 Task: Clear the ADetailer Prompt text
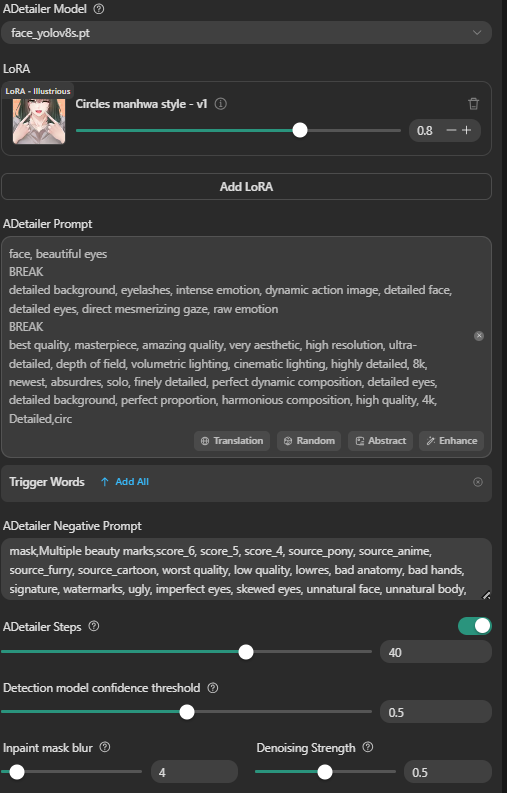click(x=479, y=336)
